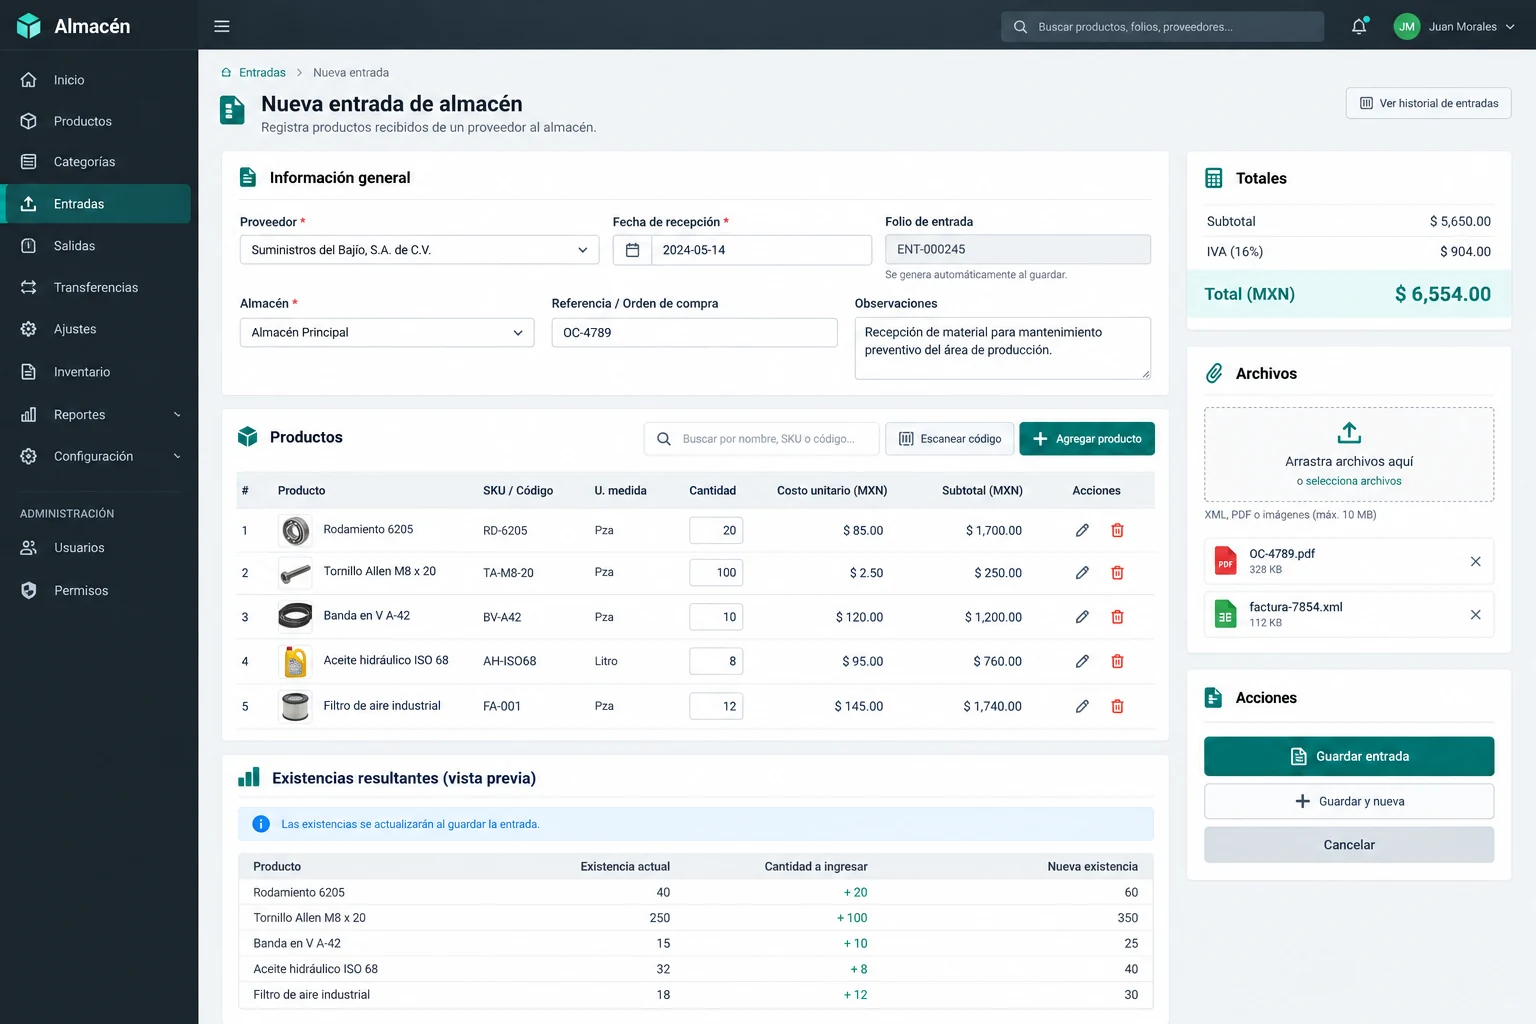The image size is (1536, 1024).
Task: Delete the Aceite hidráulico ISO 68 row
Action: pos(1117,661)
